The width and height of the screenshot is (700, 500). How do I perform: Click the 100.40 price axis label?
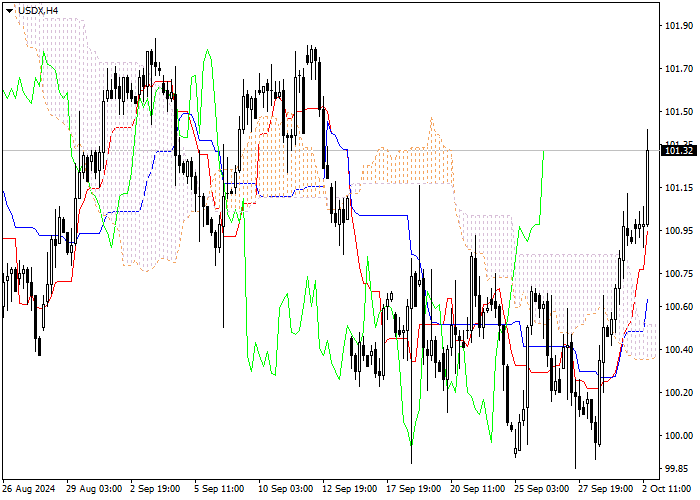(x=679, y=349)
